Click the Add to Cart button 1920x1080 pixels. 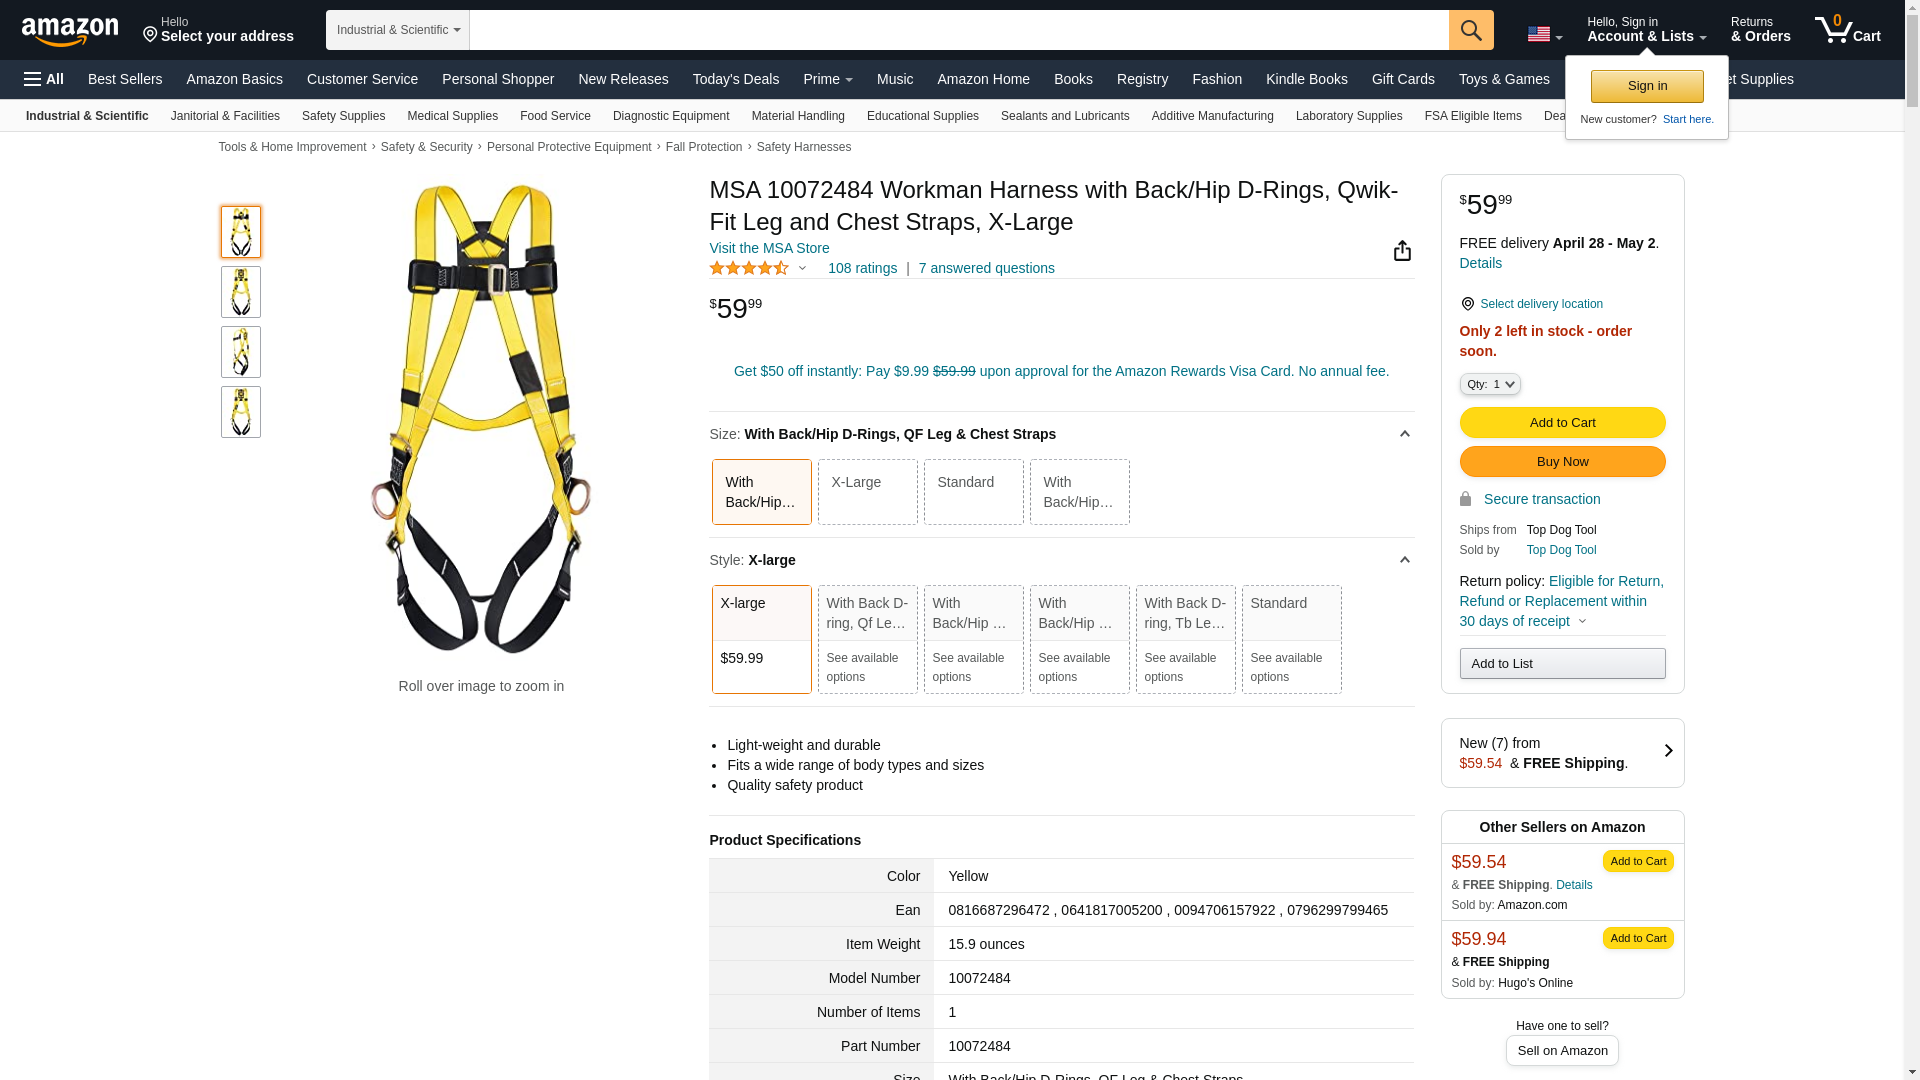(x=1561, y=422)
